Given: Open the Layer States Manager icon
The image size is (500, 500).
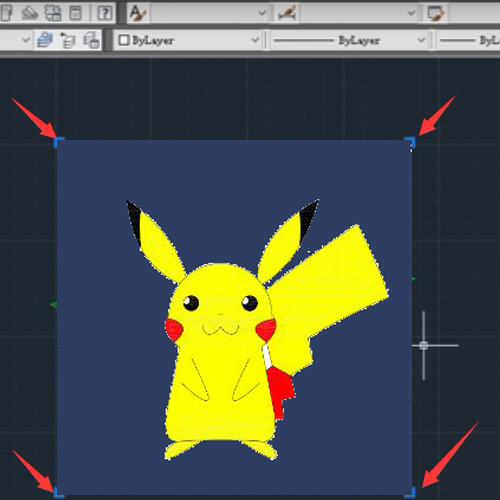Looking at the screenshot, I should 91,40.
